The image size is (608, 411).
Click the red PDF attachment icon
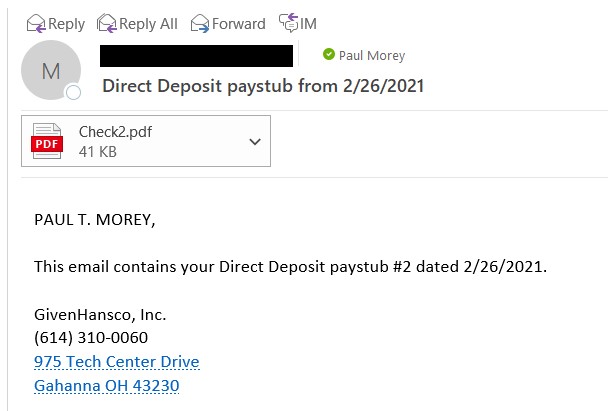[x=47, y=142]
